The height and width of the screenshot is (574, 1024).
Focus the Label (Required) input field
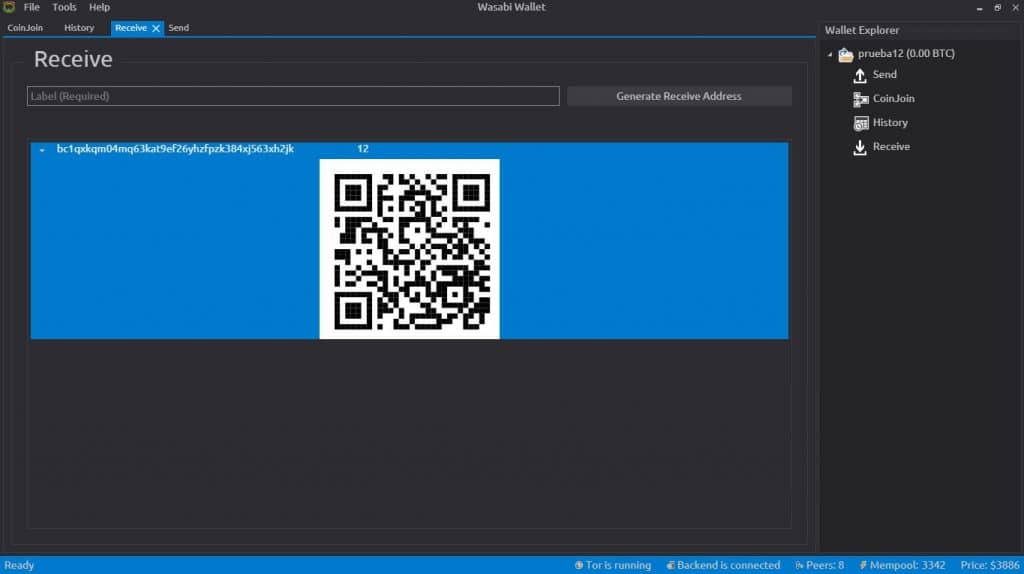292,96
